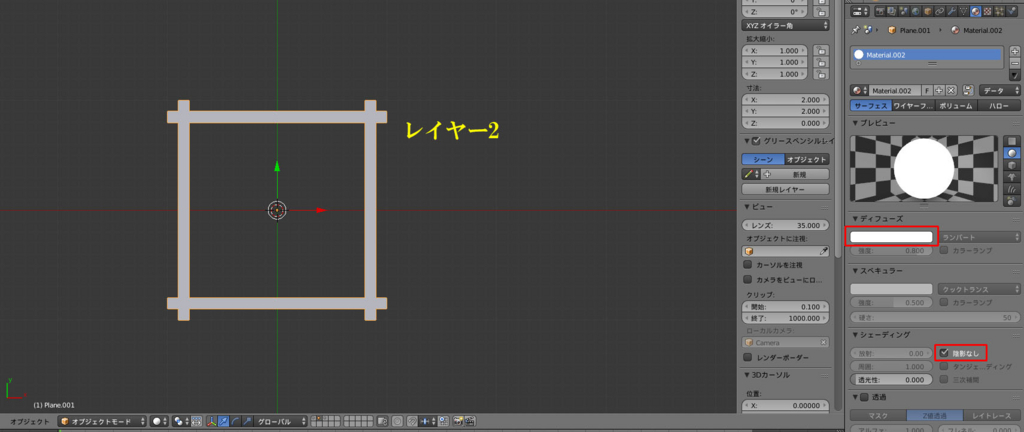Open the World properties tab icon
This screenshot has height=432, width=1024.
click(916, 11)
